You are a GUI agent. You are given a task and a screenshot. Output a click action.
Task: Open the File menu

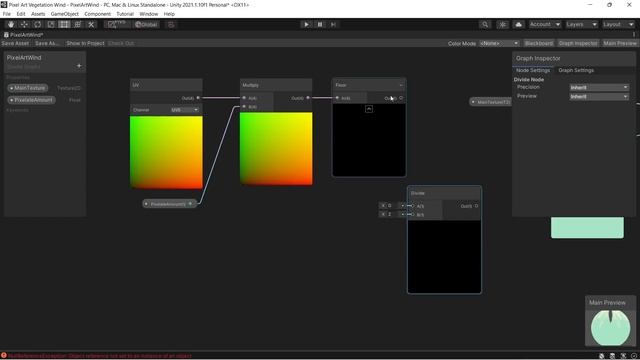click(x=7, y=14)
